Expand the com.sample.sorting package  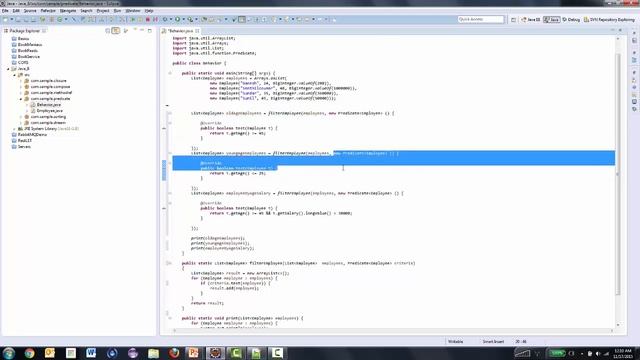(x=21, y=117)
